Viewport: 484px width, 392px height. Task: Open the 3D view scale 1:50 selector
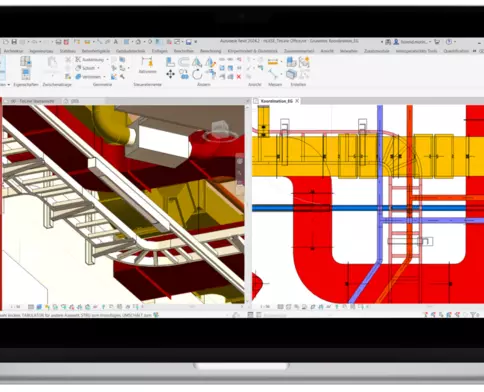pos(15,307)
